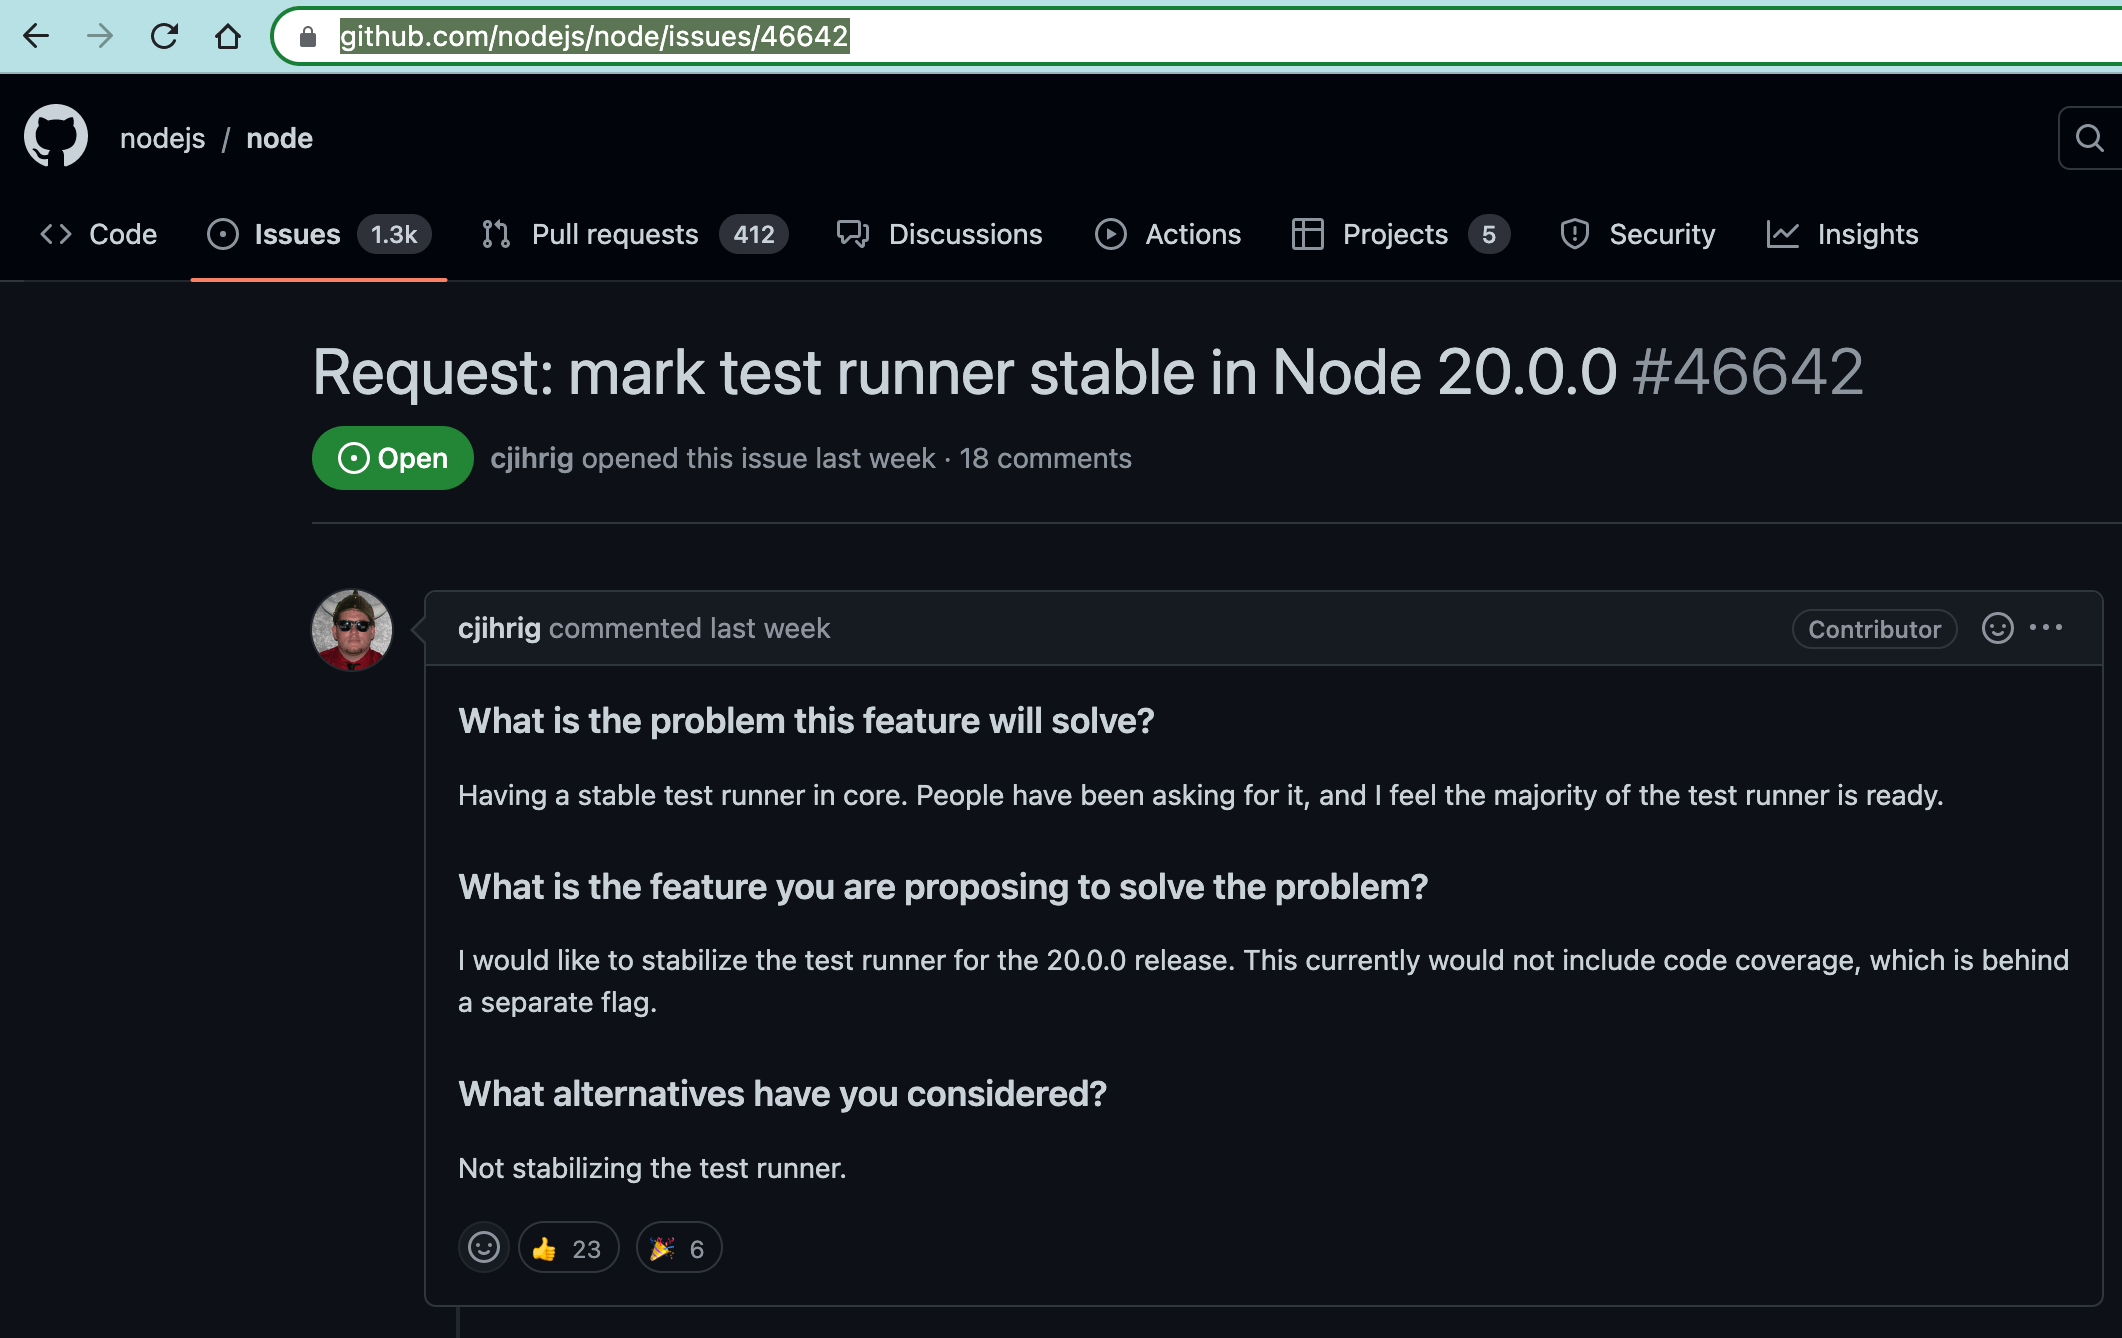Open the Issues tab icon
The height and width of the screenshot is (1338, 2122).
click(222, 234)
